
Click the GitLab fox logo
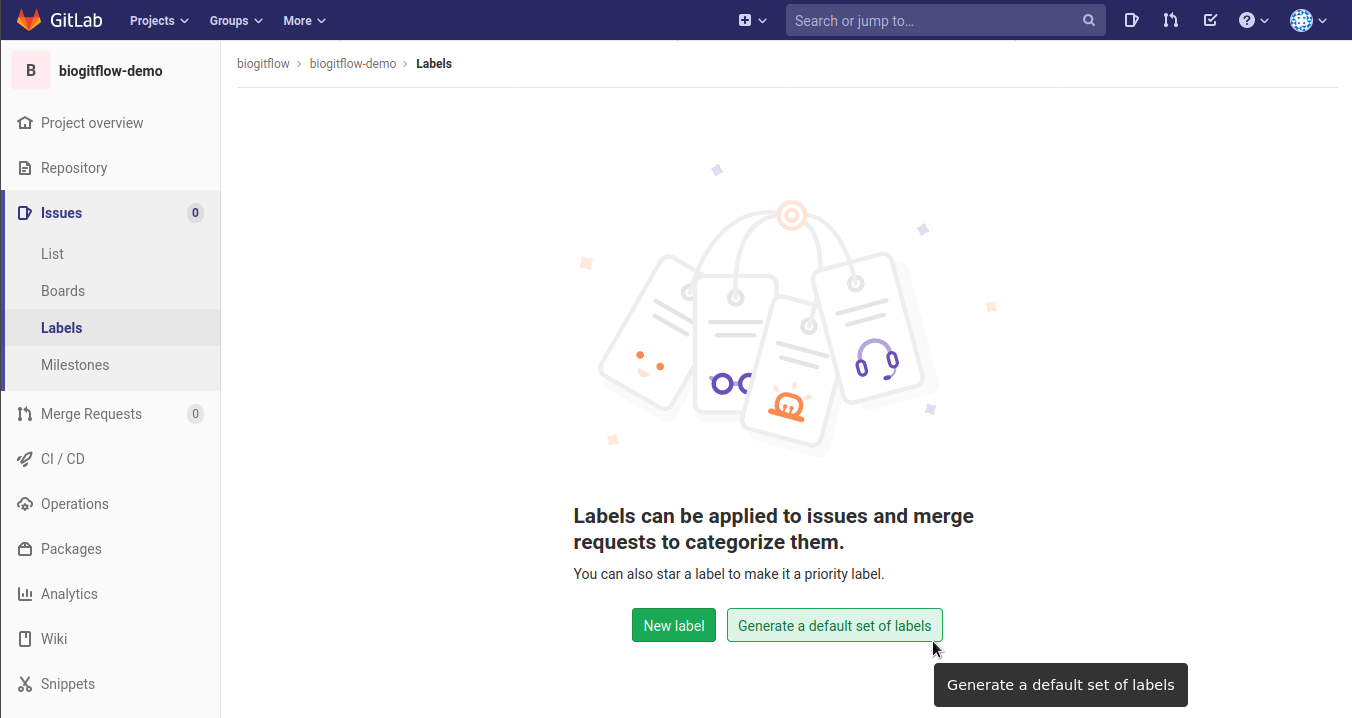coord(28,20)
